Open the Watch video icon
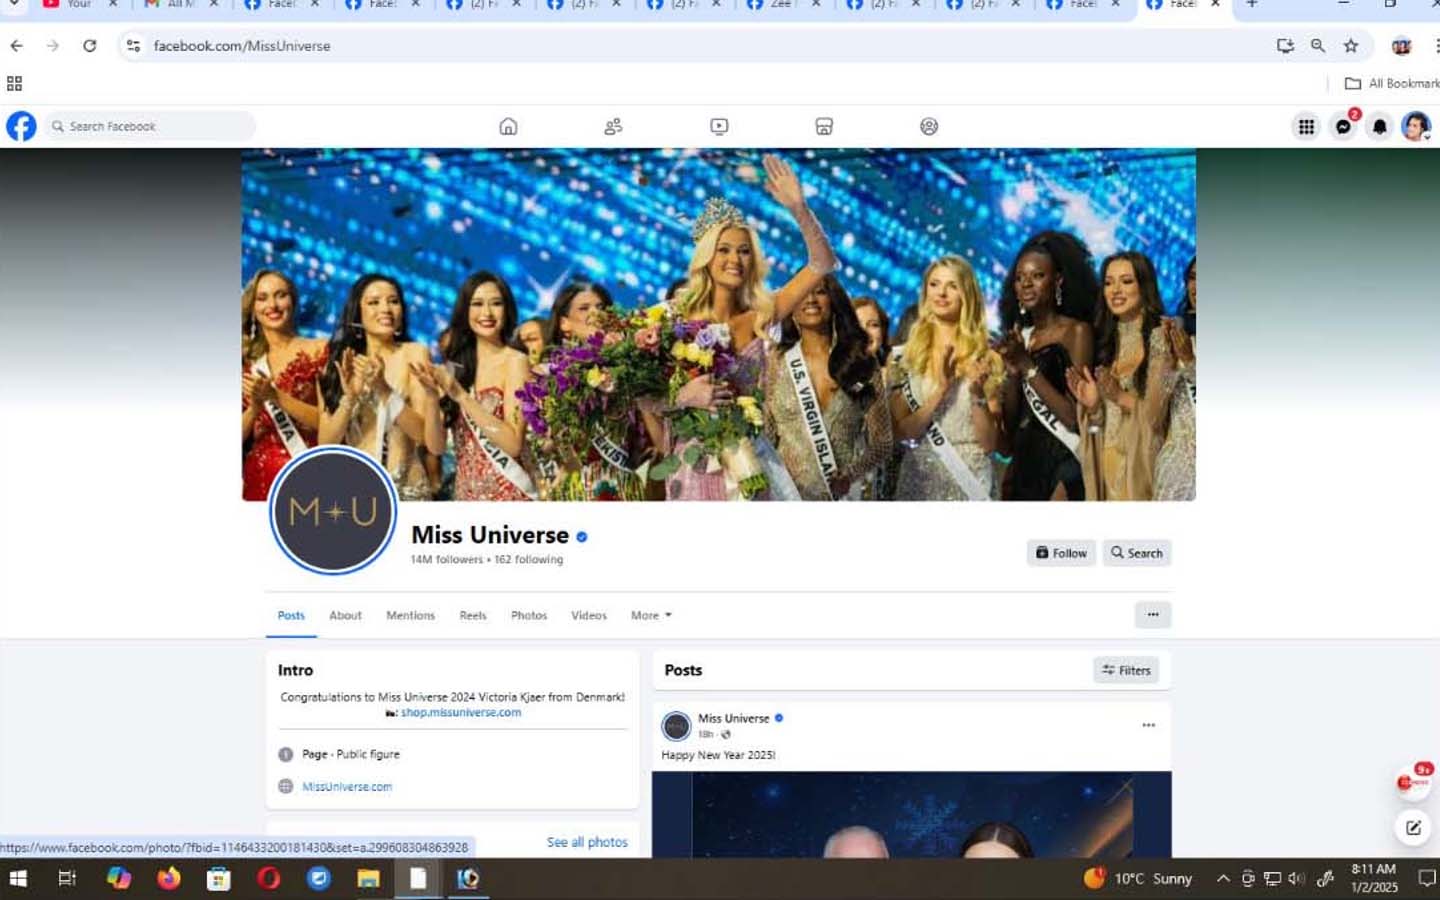 pos(719,126)
